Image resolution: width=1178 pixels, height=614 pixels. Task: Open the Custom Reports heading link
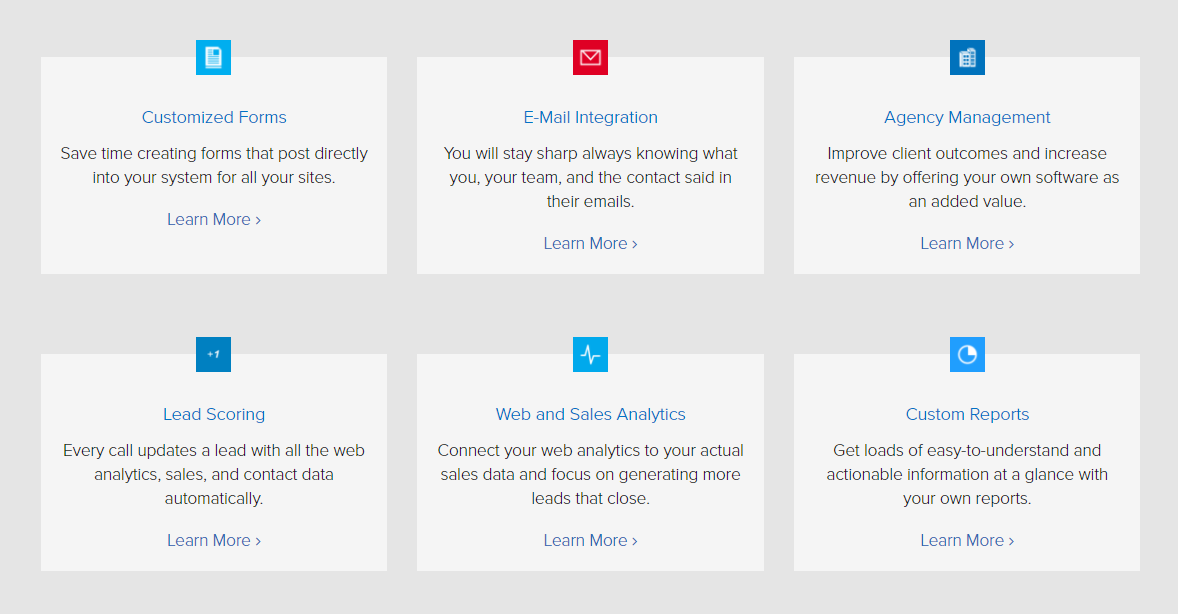point(967,414)
